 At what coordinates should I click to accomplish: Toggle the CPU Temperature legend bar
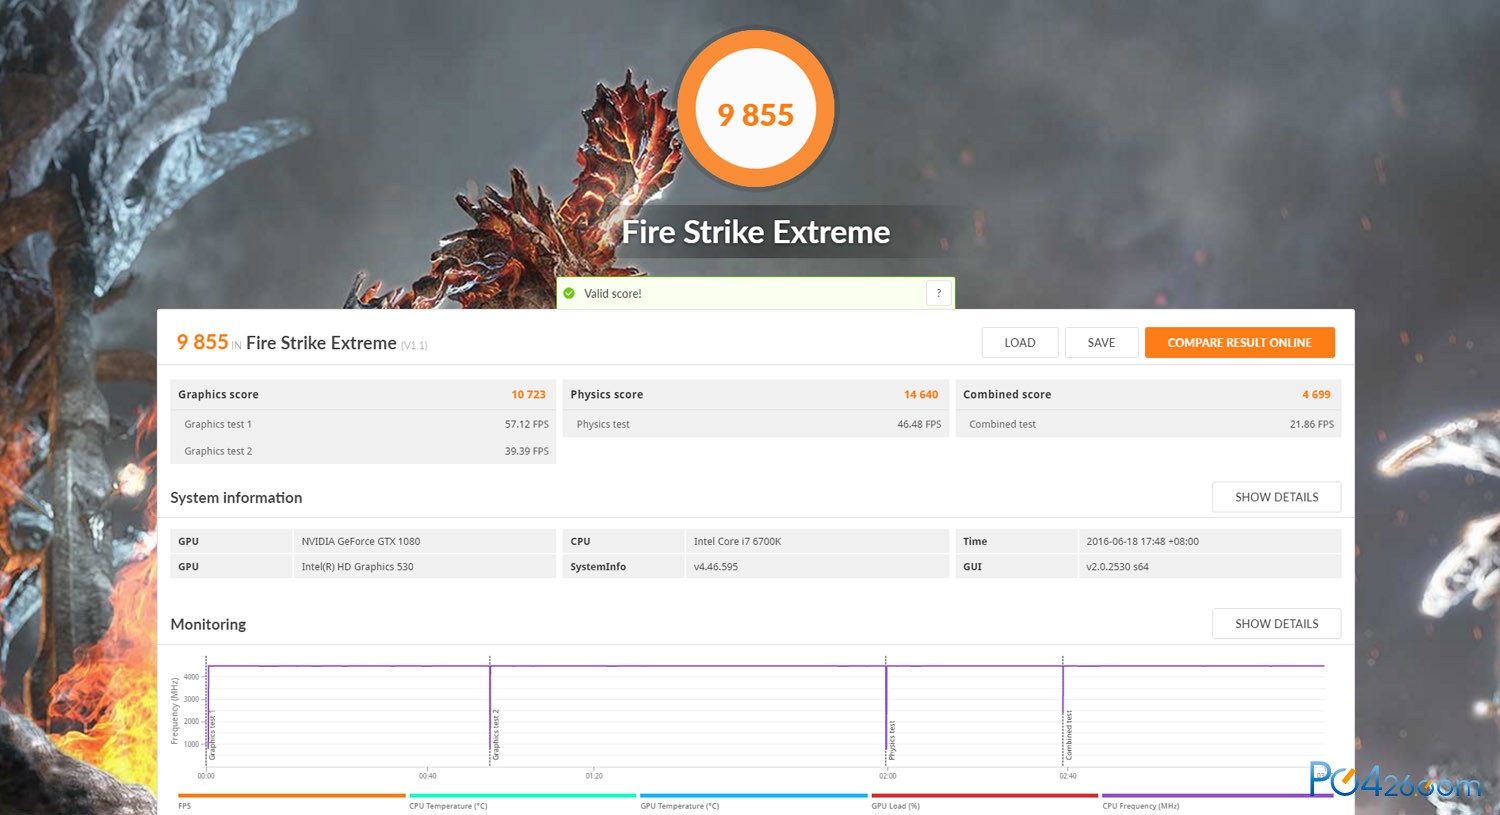522,796
